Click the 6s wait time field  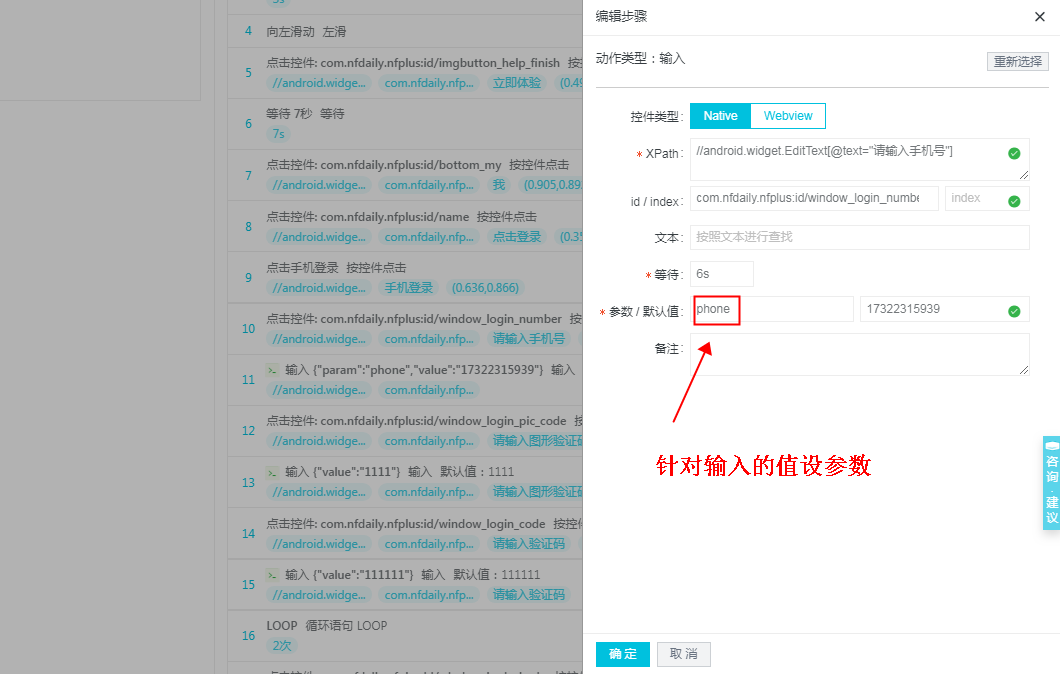click(722, 273)
